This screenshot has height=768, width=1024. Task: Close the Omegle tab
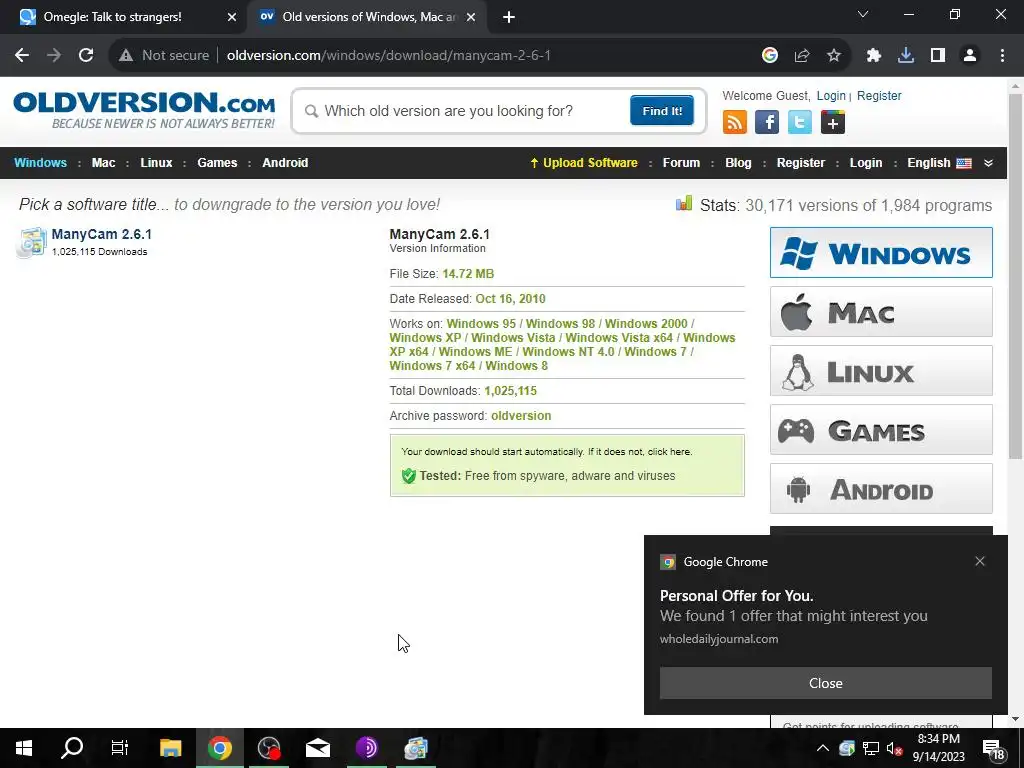tap(231, 17)
